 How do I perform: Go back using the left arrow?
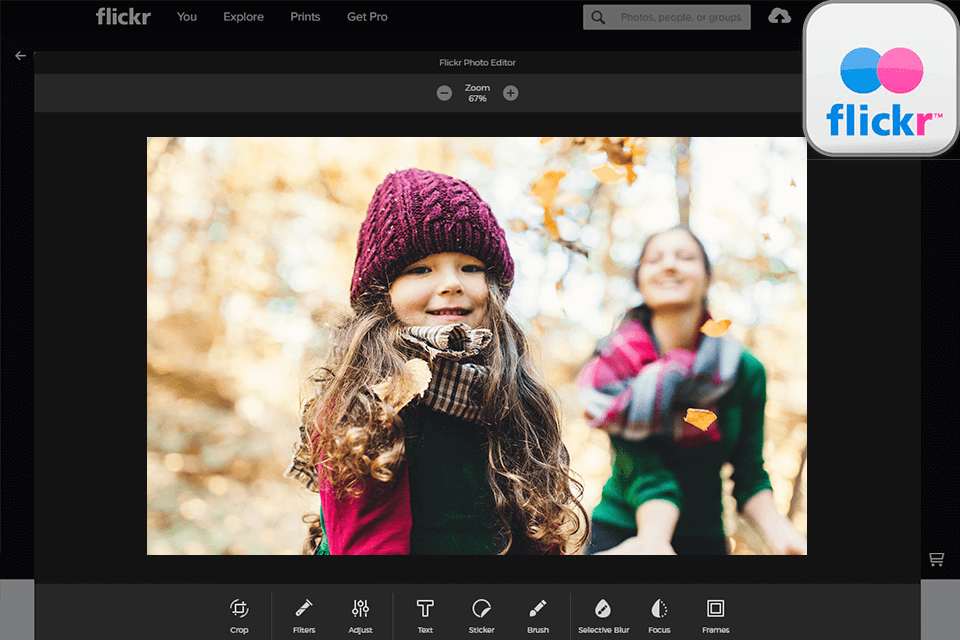point(20,56)
